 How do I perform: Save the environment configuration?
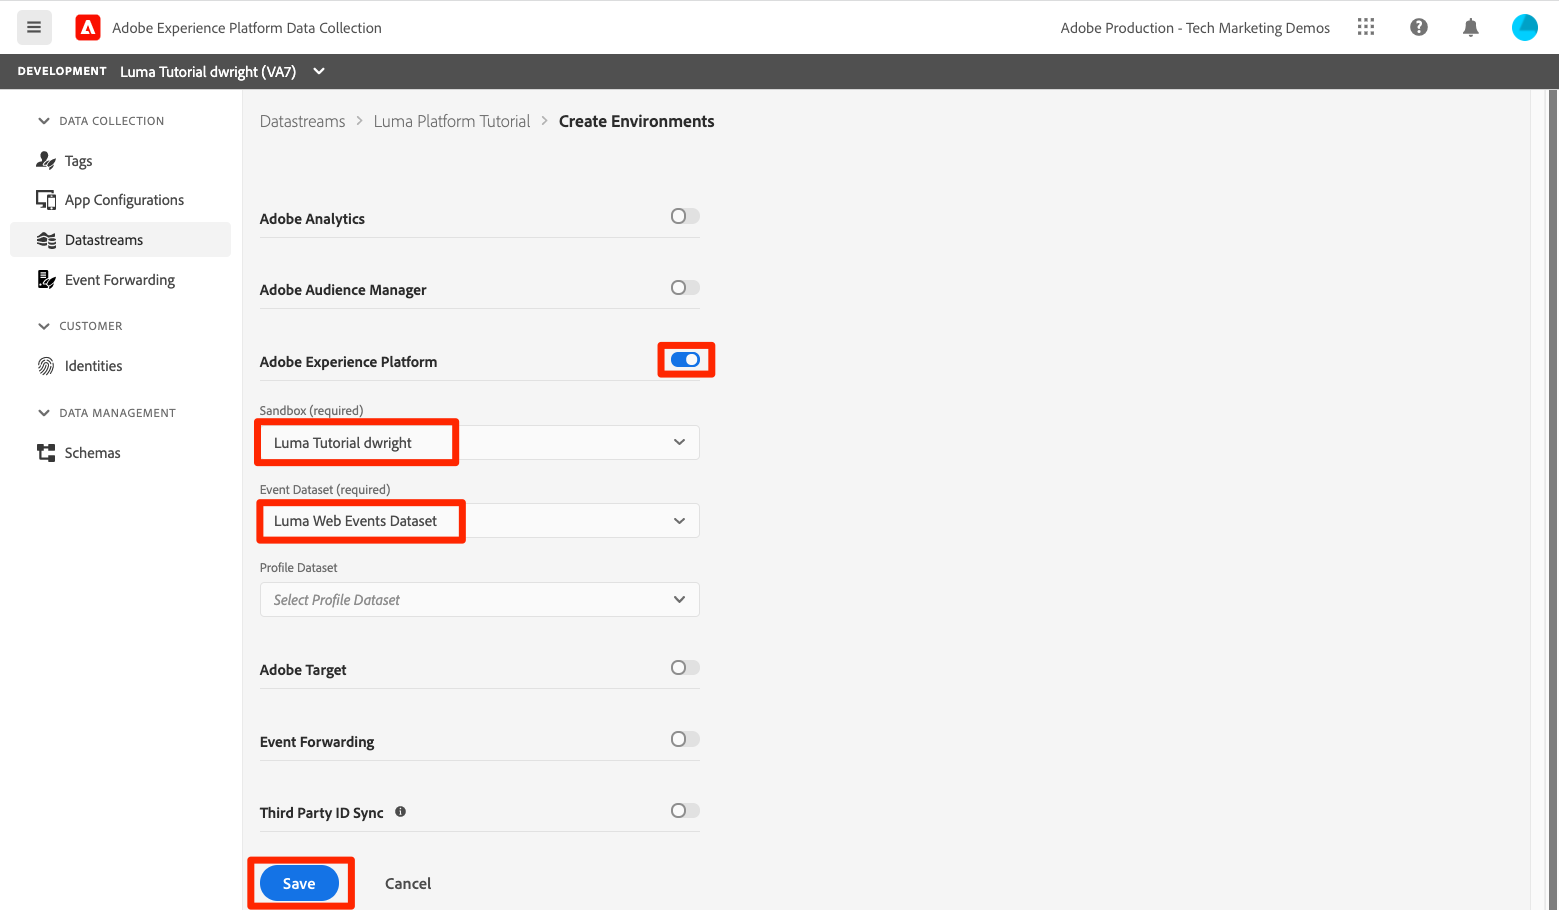[299, 883]
